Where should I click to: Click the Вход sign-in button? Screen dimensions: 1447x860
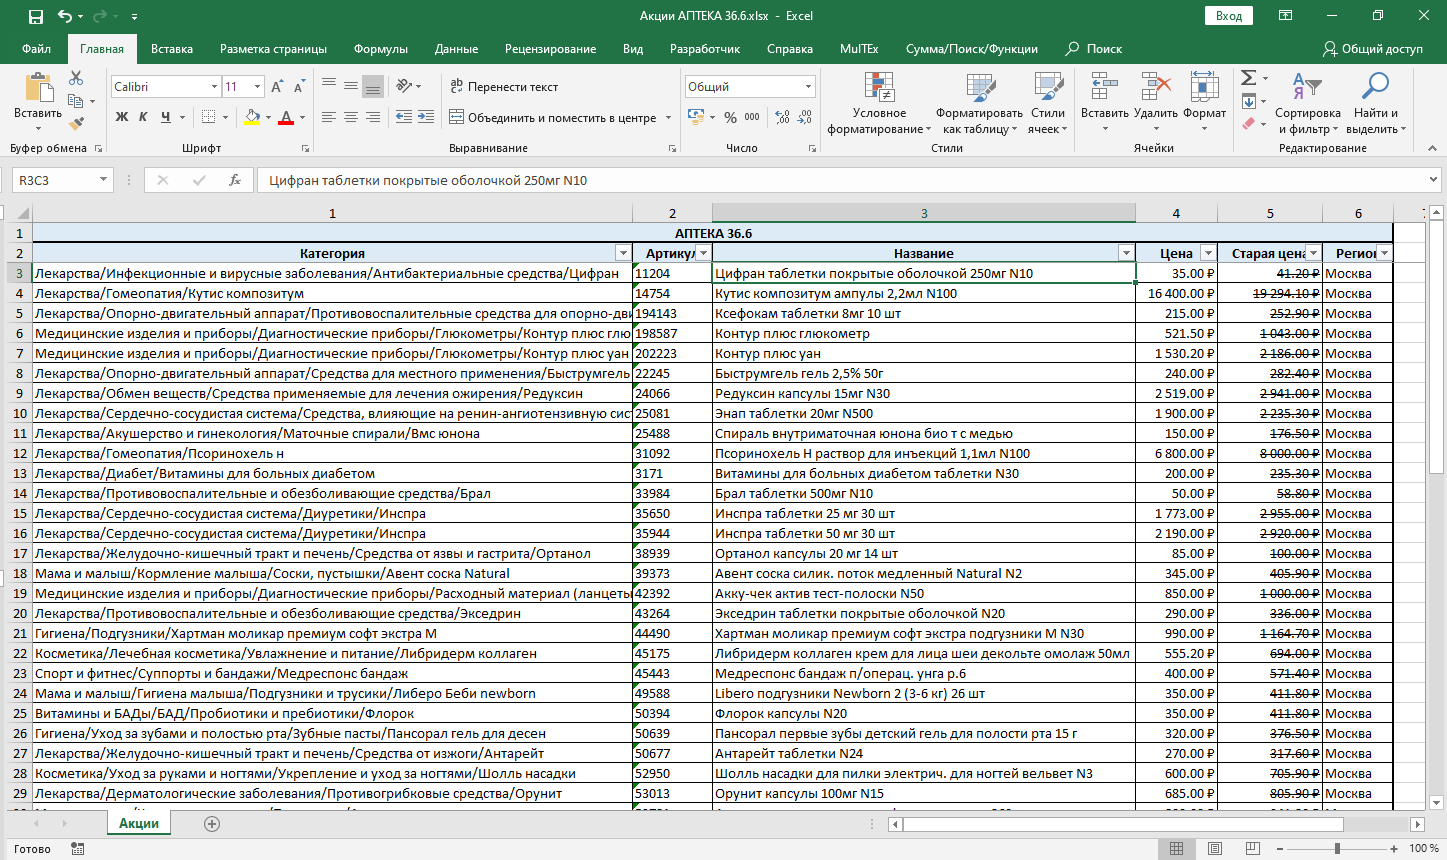pyautogui.click(x=1229, y=16)
